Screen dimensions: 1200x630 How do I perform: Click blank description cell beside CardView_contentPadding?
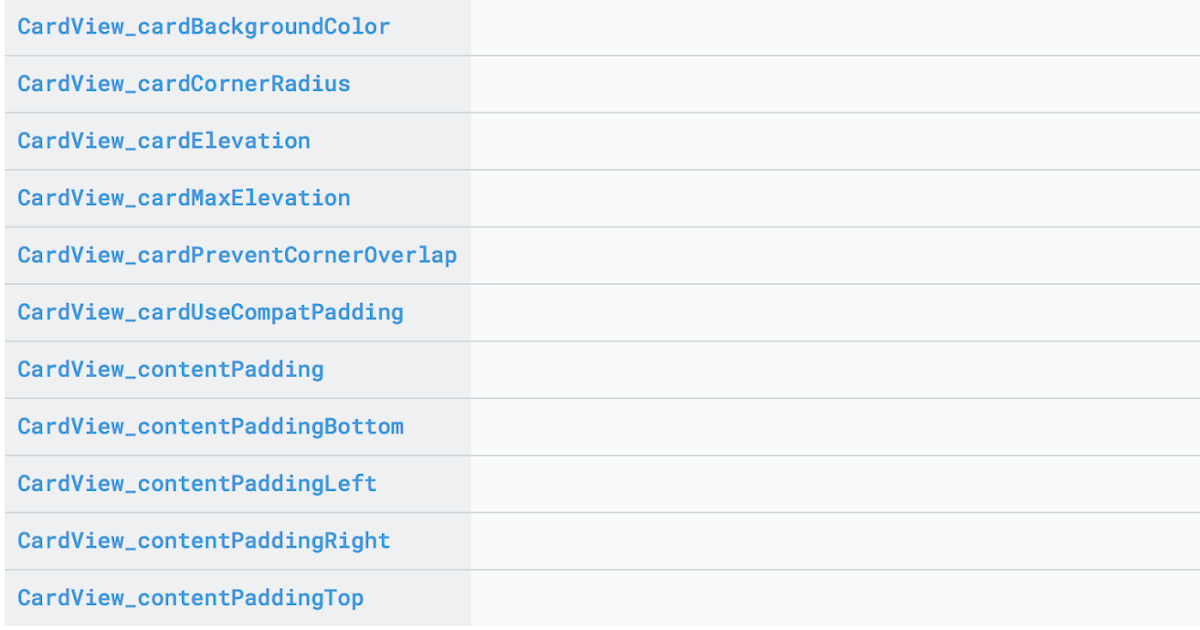(835, 369)
